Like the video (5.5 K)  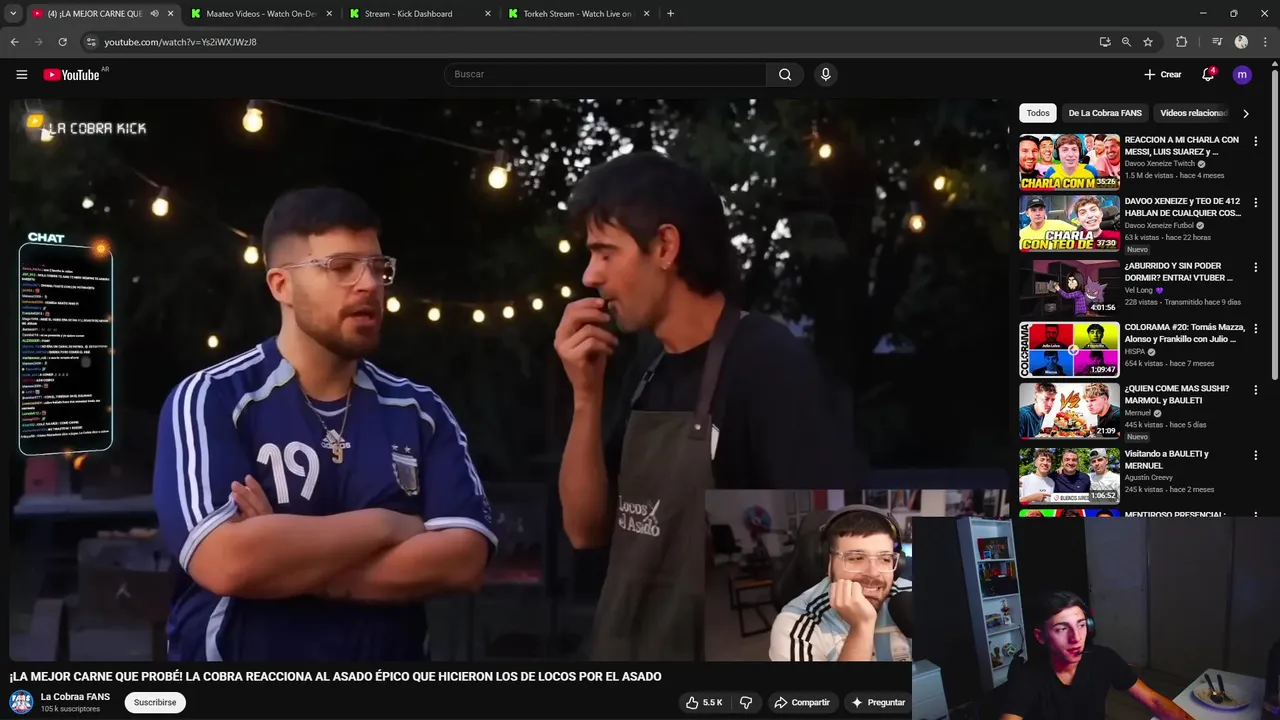(x=704, y=702)
